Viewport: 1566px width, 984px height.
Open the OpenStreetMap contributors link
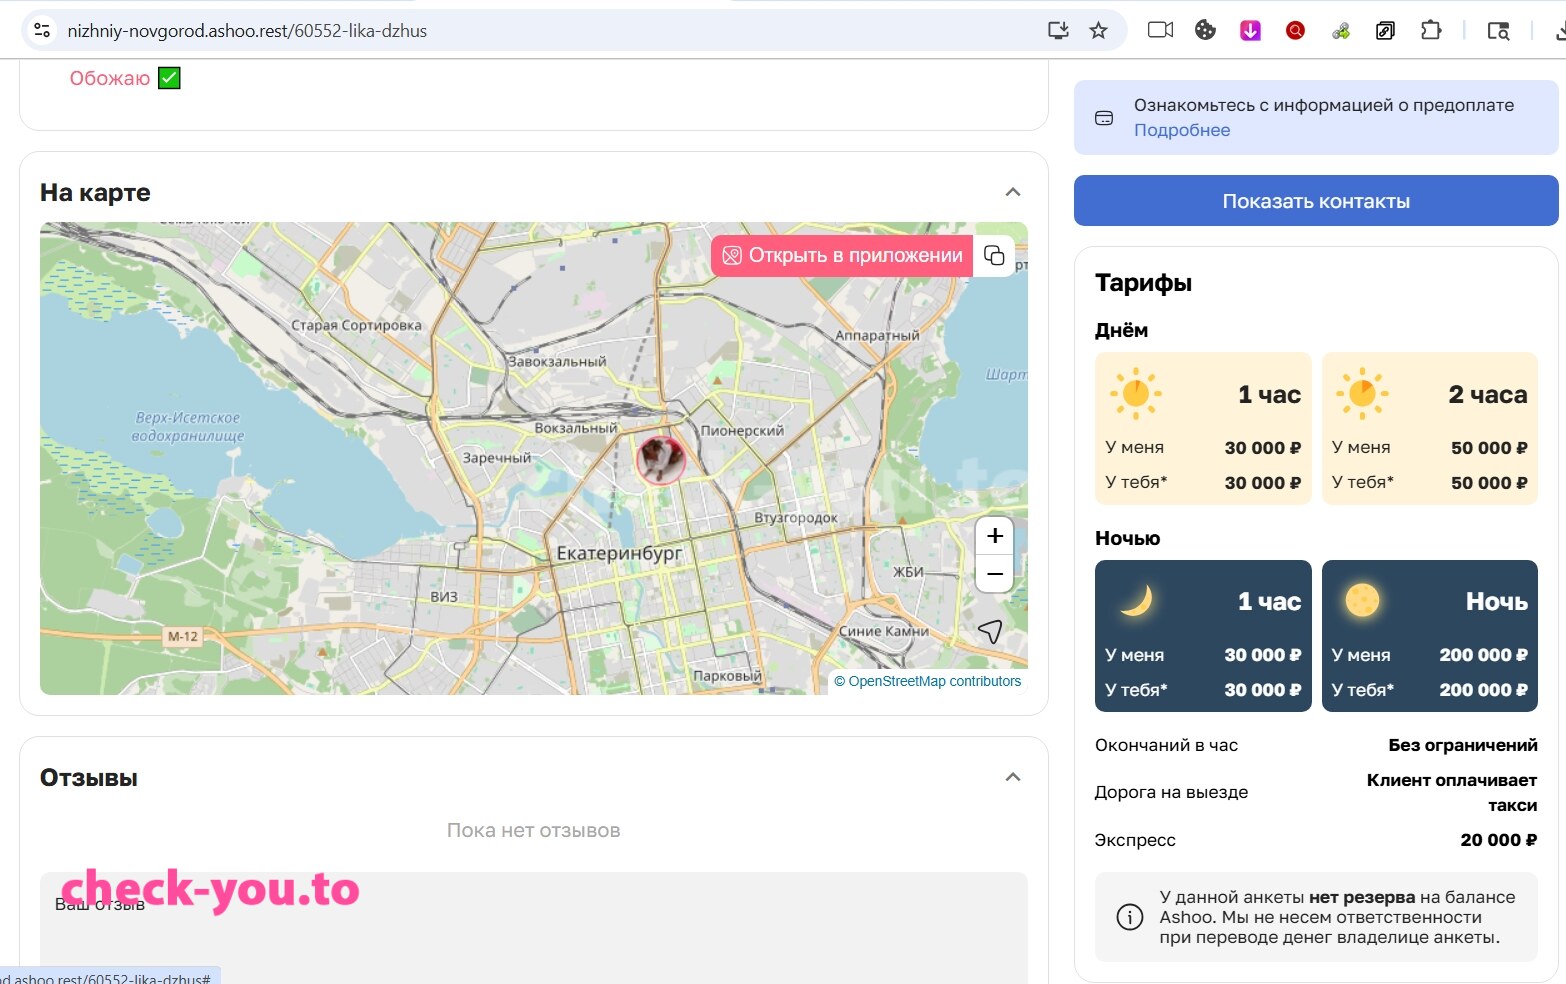point(935,681)
